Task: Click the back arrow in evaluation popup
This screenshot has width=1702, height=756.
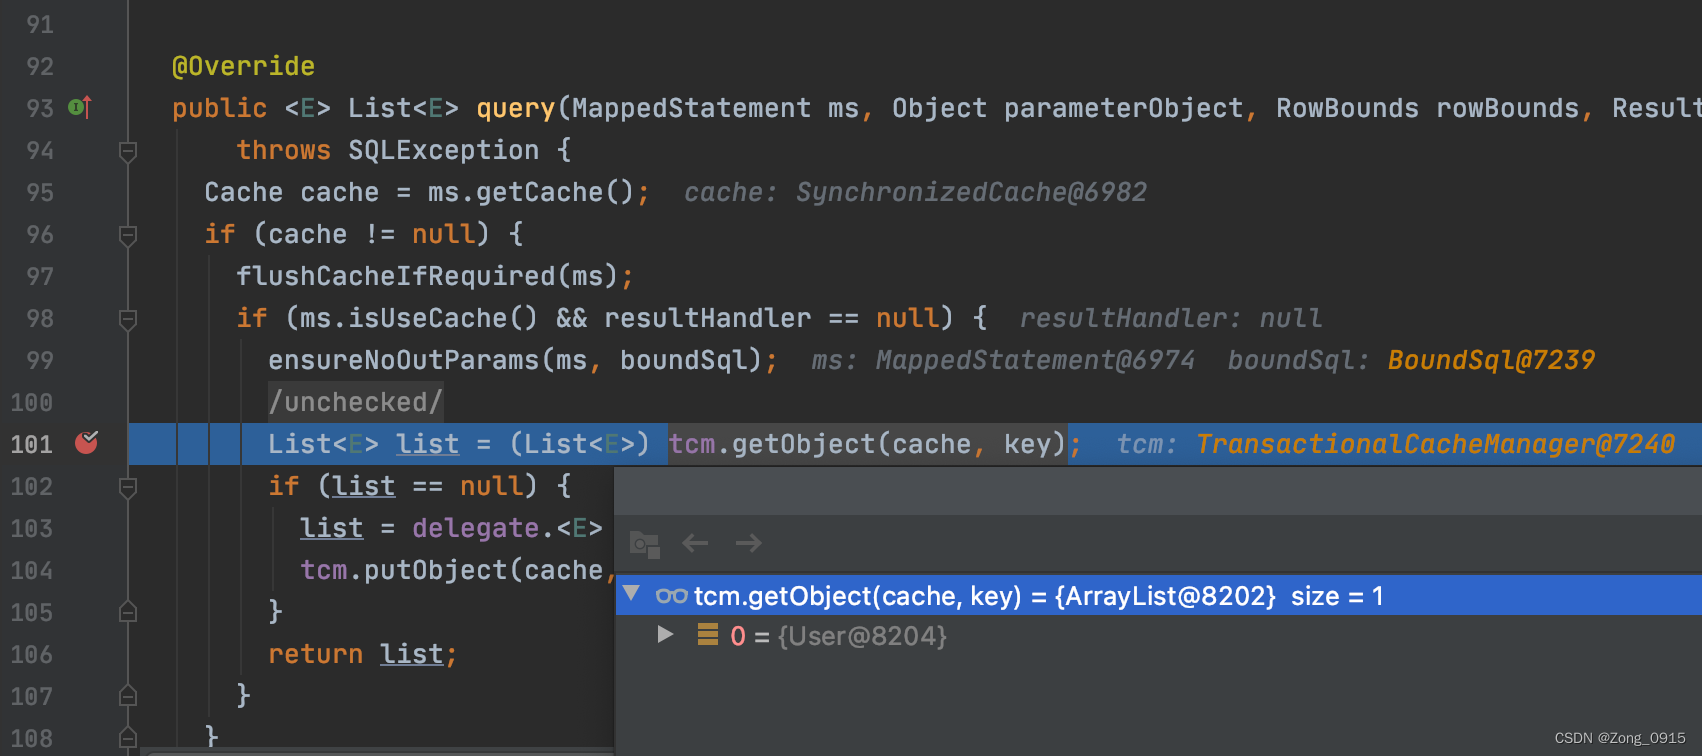Action: tap(695, 543)
